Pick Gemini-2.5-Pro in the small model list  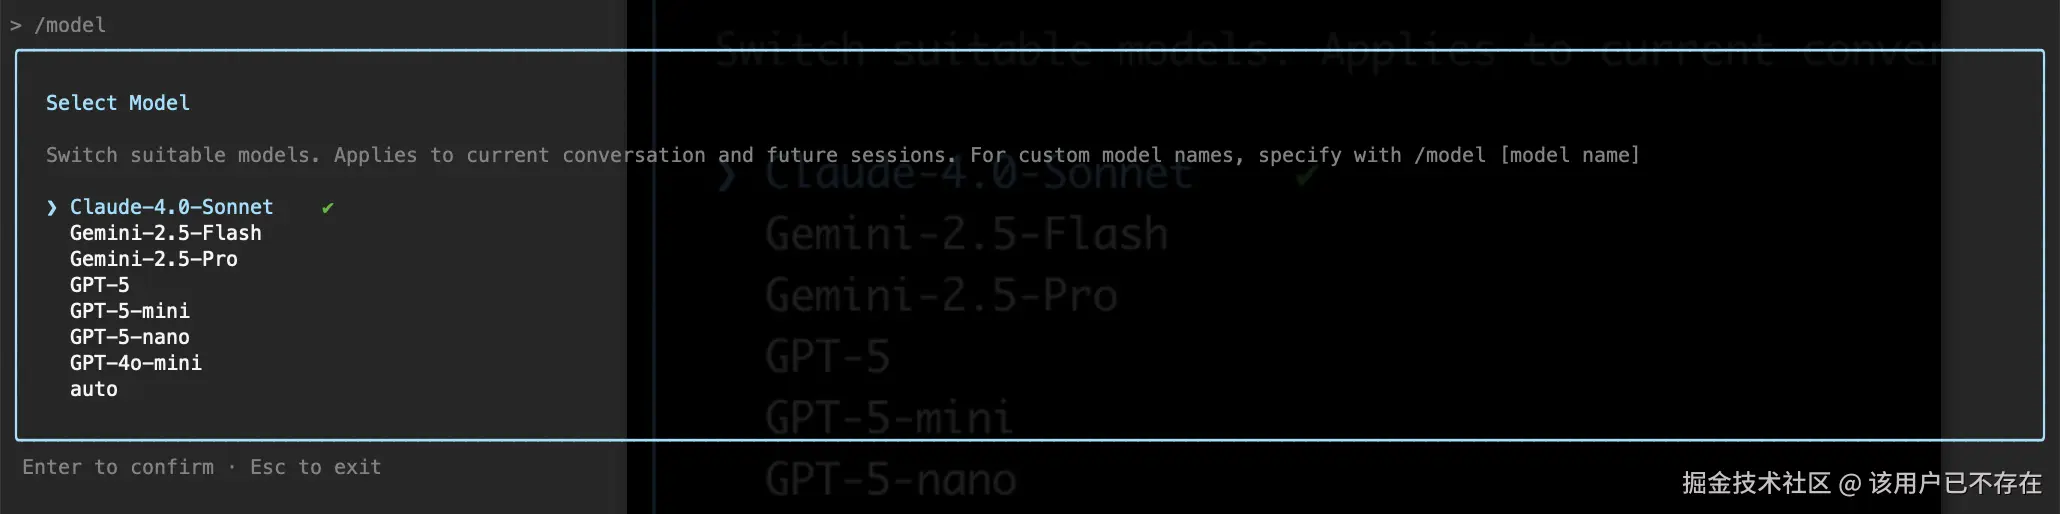click(x=153, y=259)
